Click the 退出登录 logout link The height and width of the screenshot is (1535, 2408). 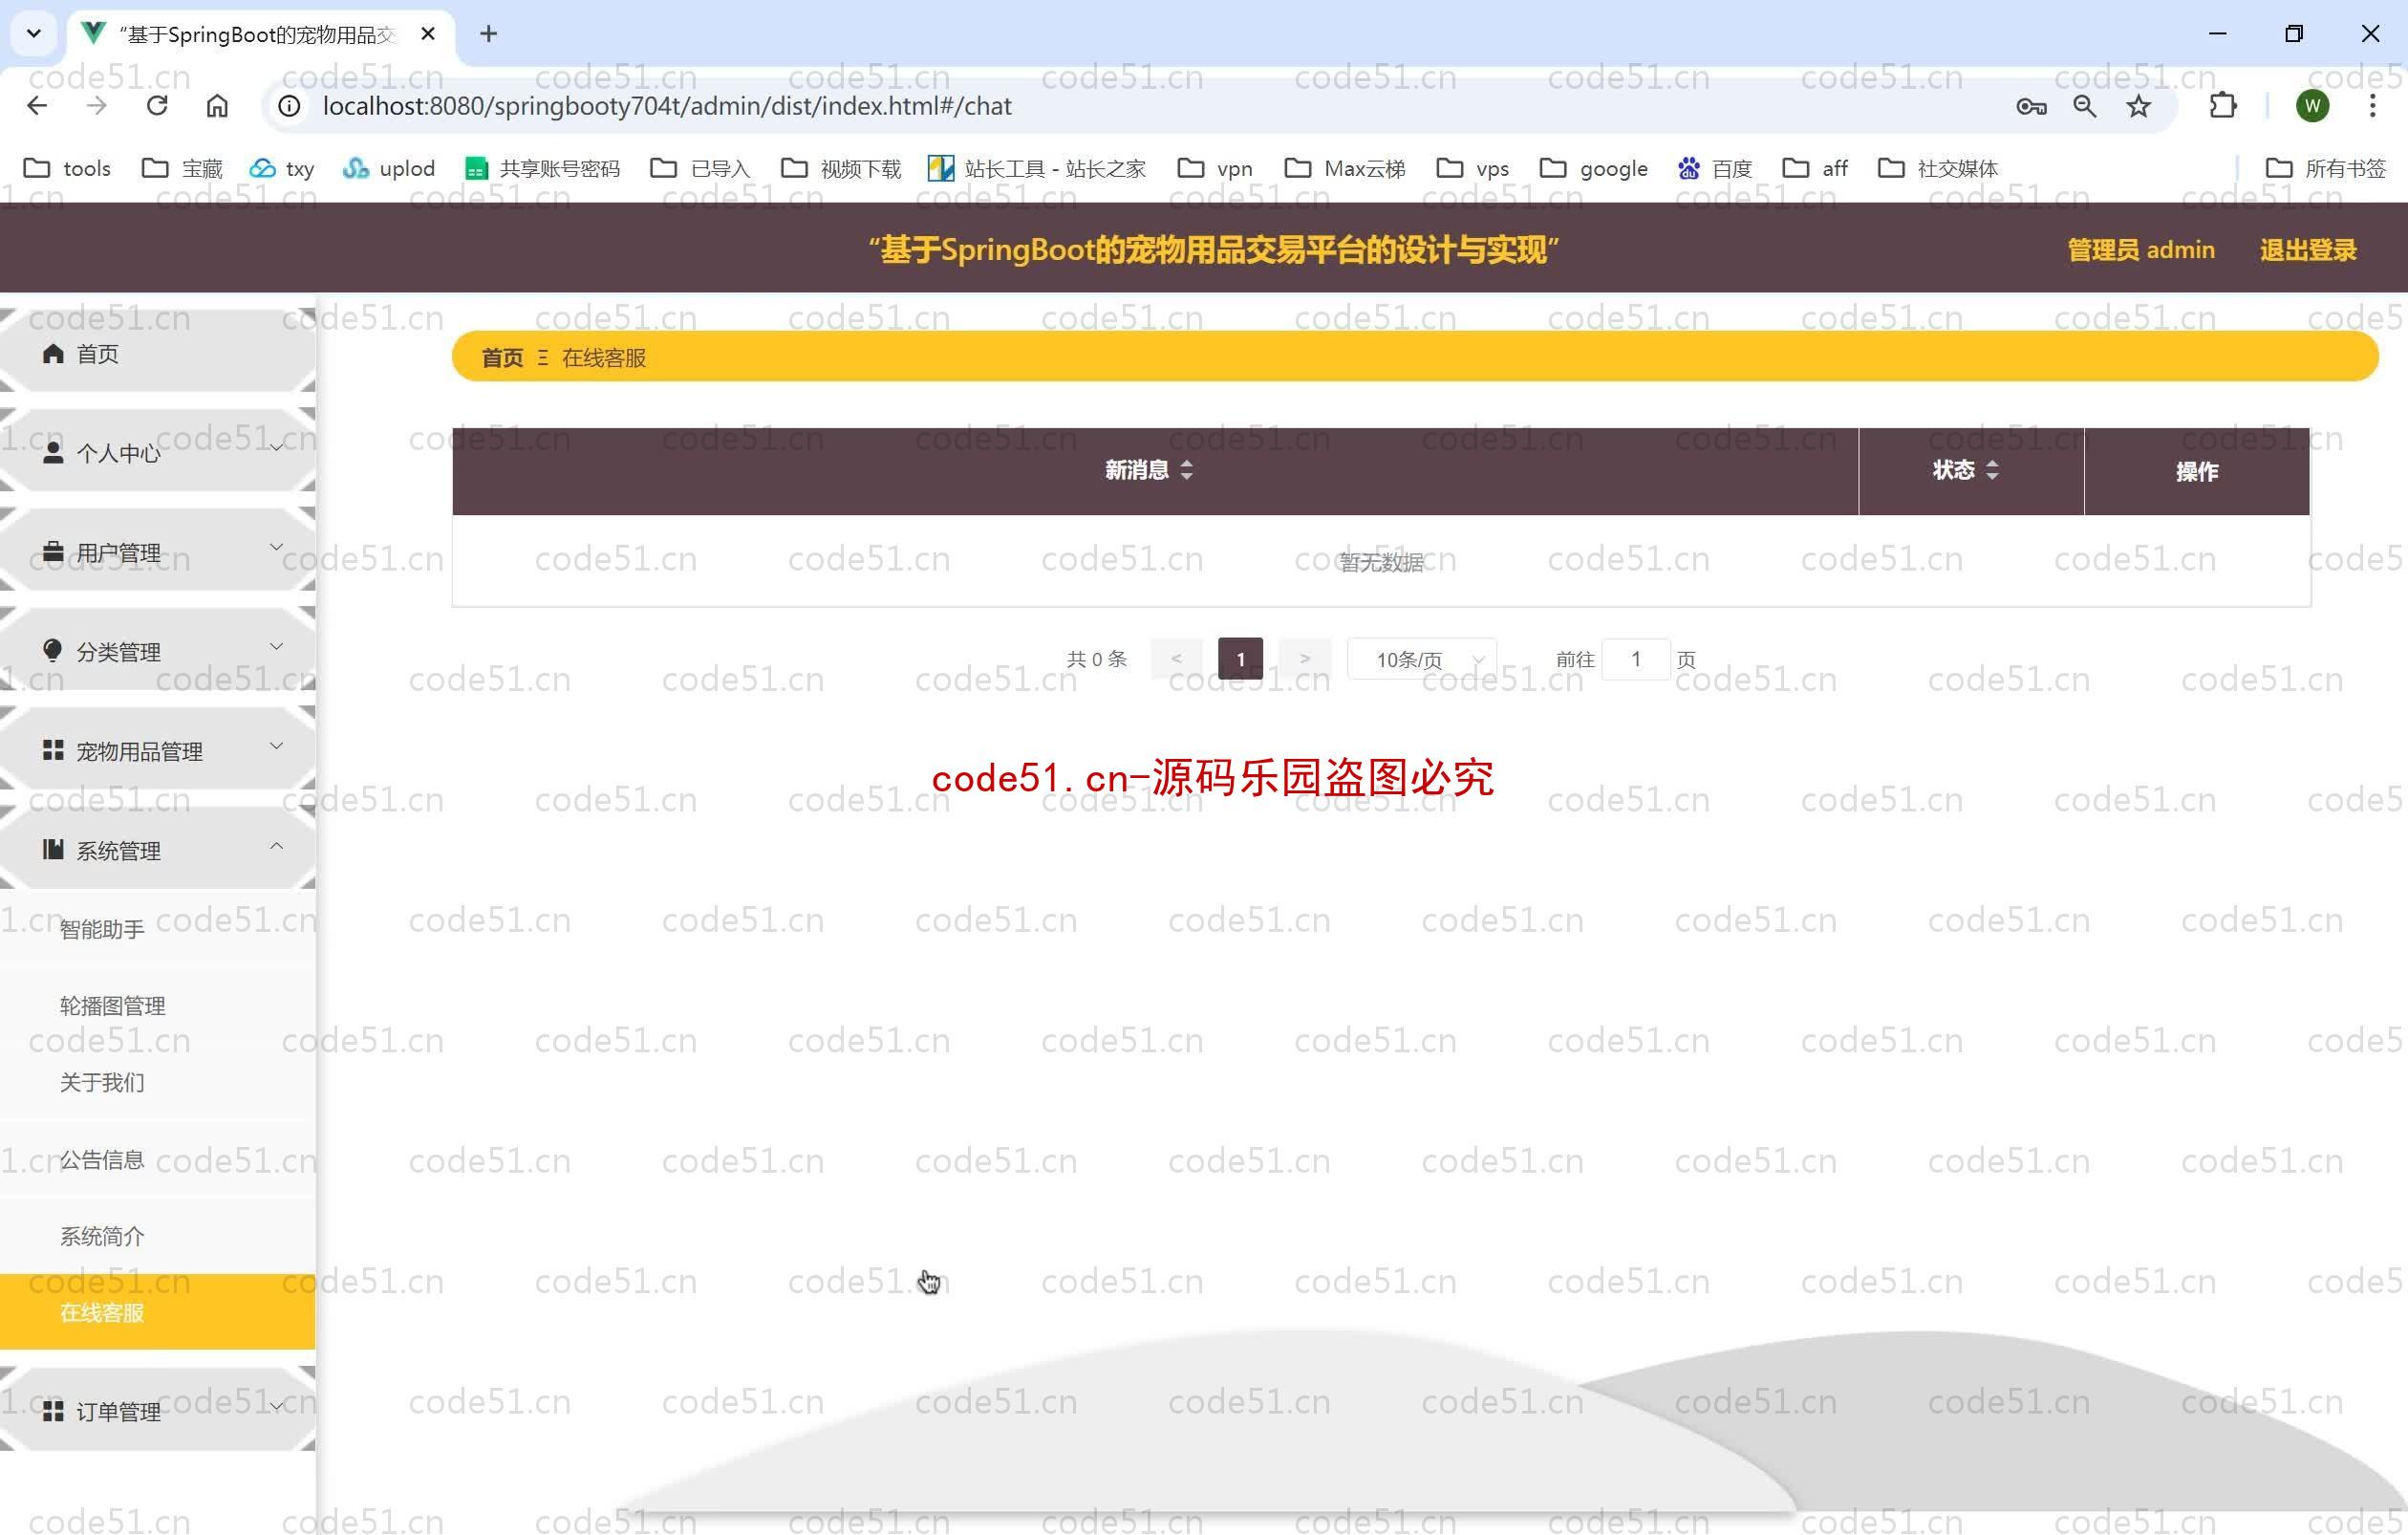(2308, 249)
